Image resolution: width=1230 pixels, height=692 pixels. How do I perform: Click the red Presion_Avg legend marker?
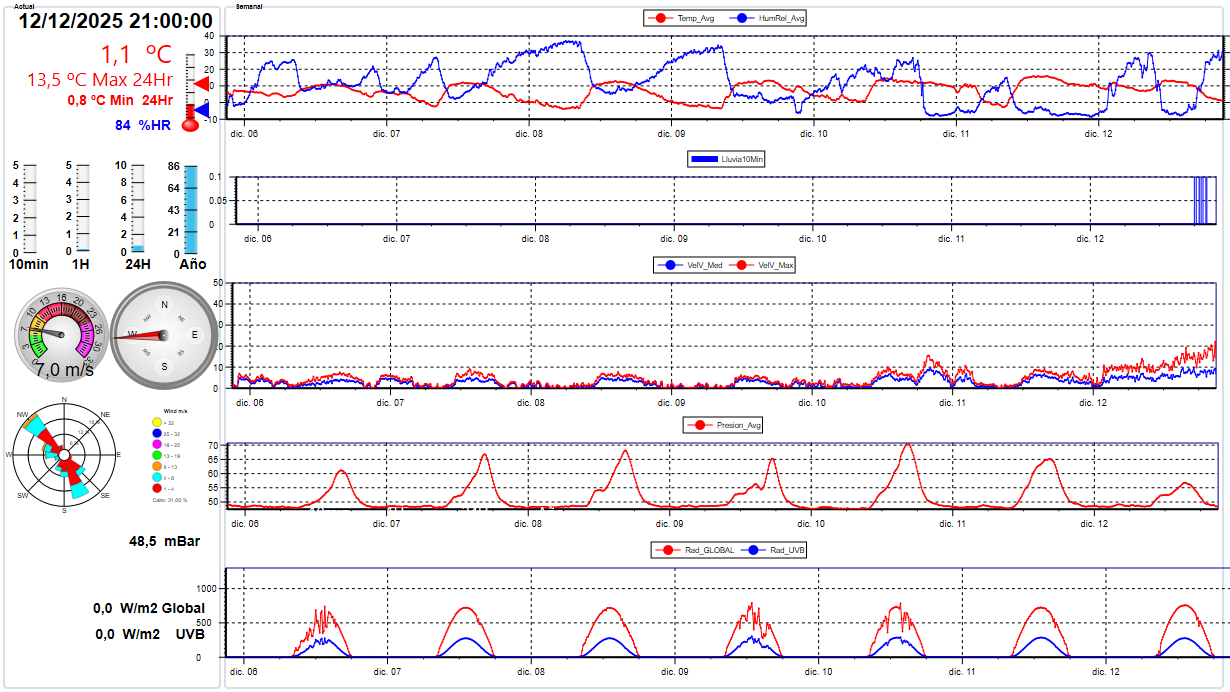tap(699, 425)
